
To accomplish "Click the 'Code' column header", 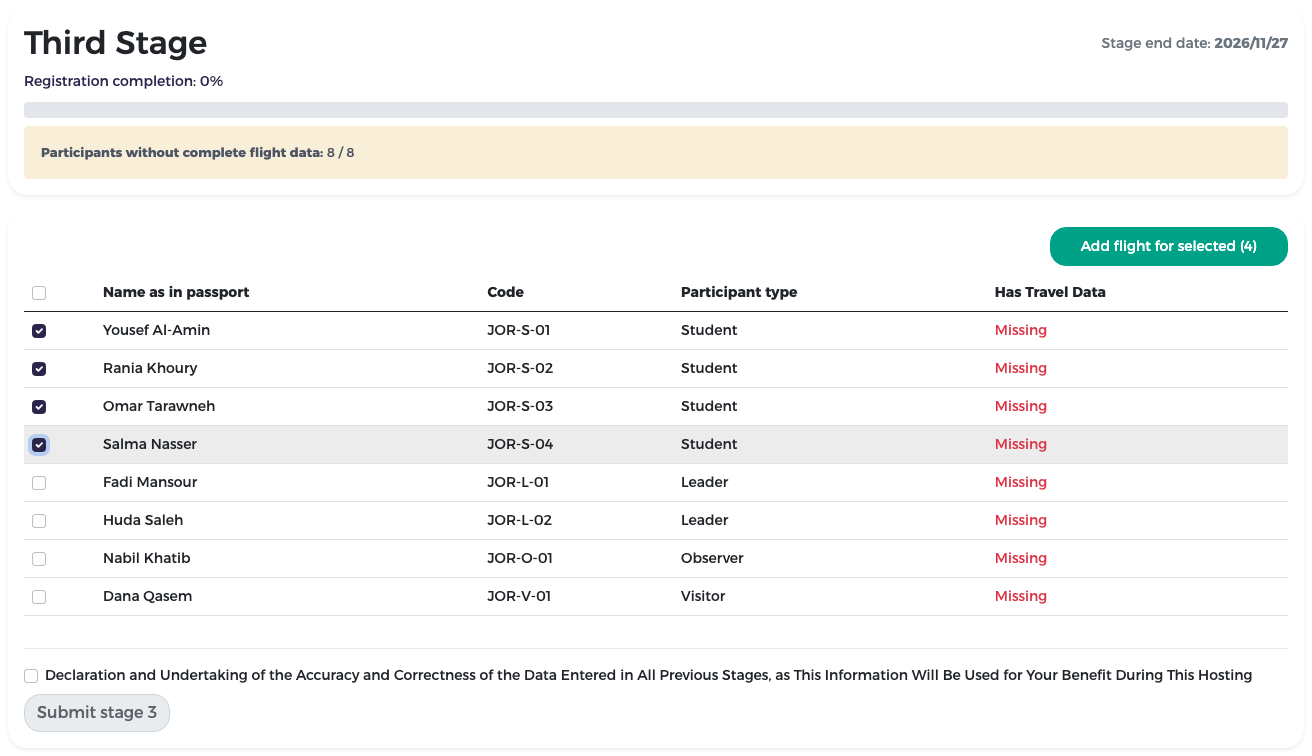I will coord(505,292).
